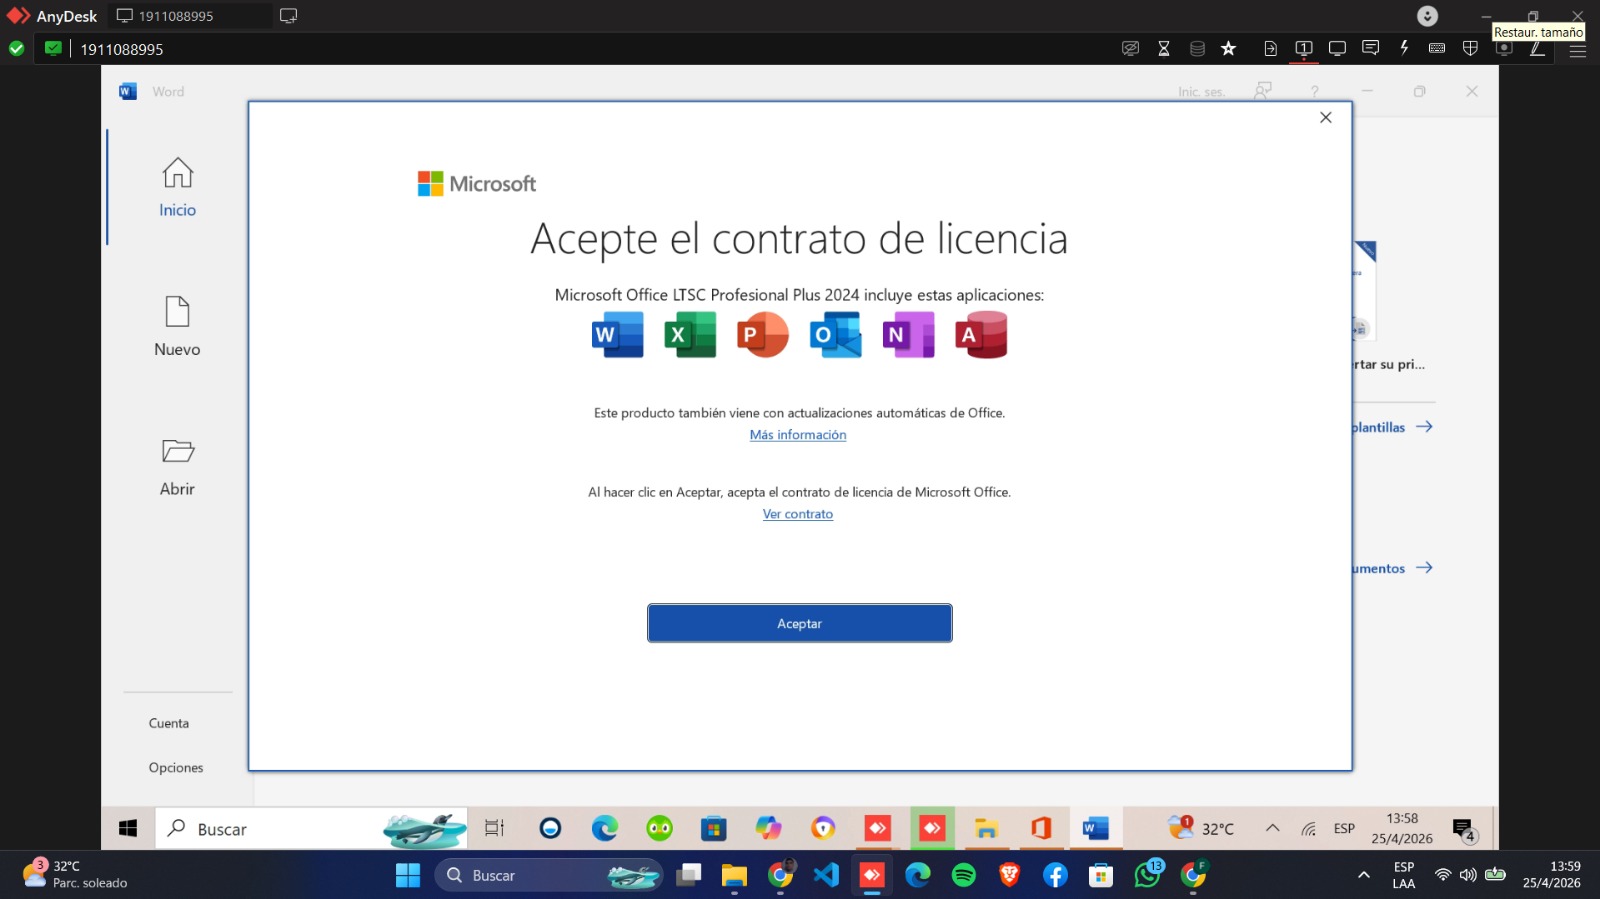
Task: Open VS Code on local taskbar
Action: 826,875
